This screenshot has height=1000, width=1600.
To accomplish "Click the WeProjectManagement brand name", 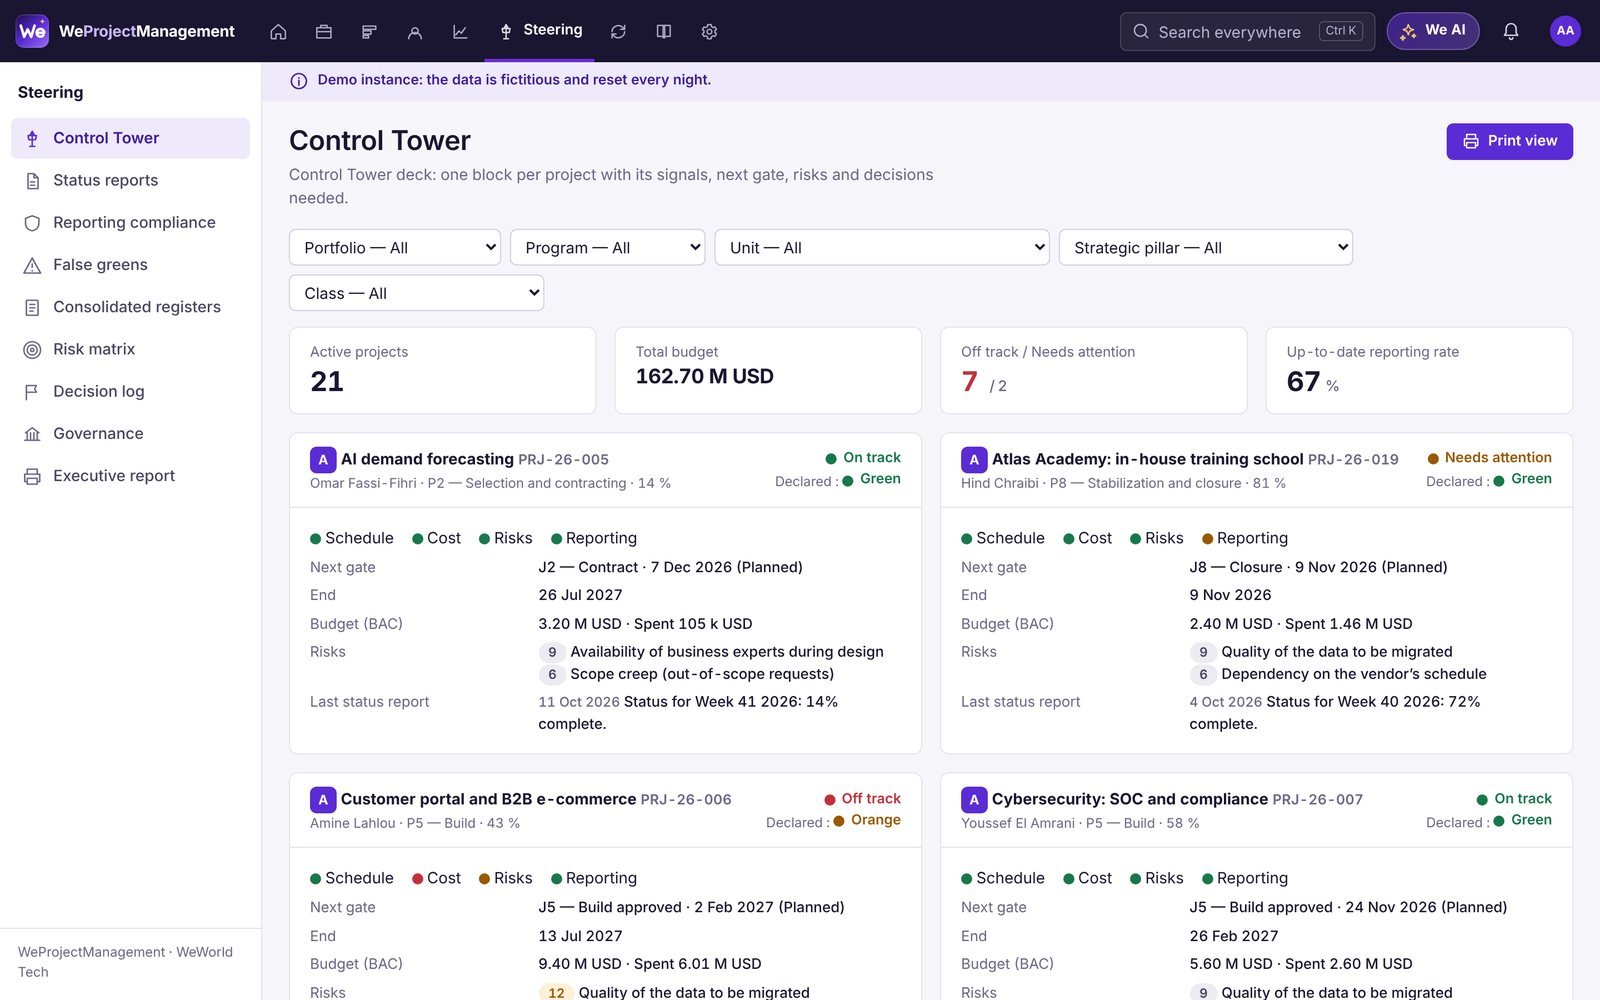I will tap(147, 31).
